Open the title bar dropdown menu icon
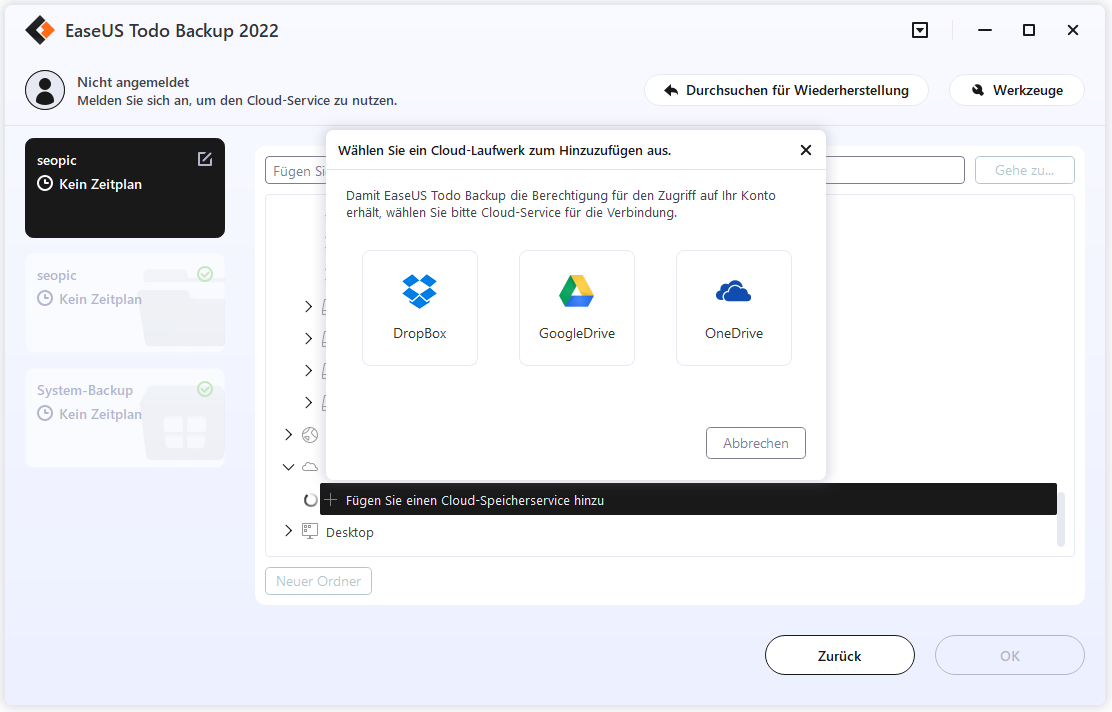Viewport: 1112px width, 712px height. coord(920,30)
